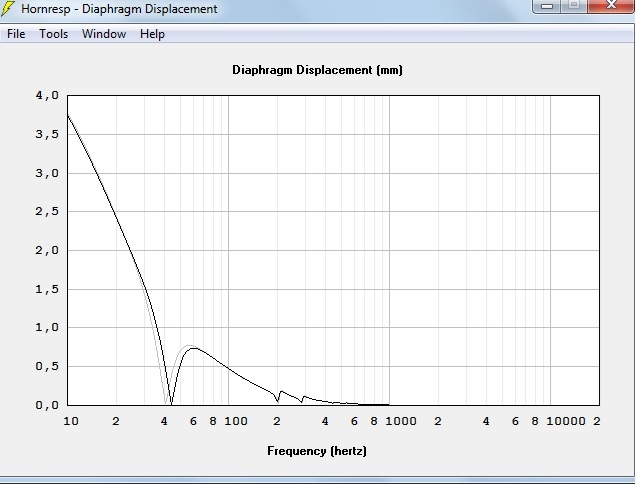Click the Hornresp lightning bolt title icon

tap(7, 9)
